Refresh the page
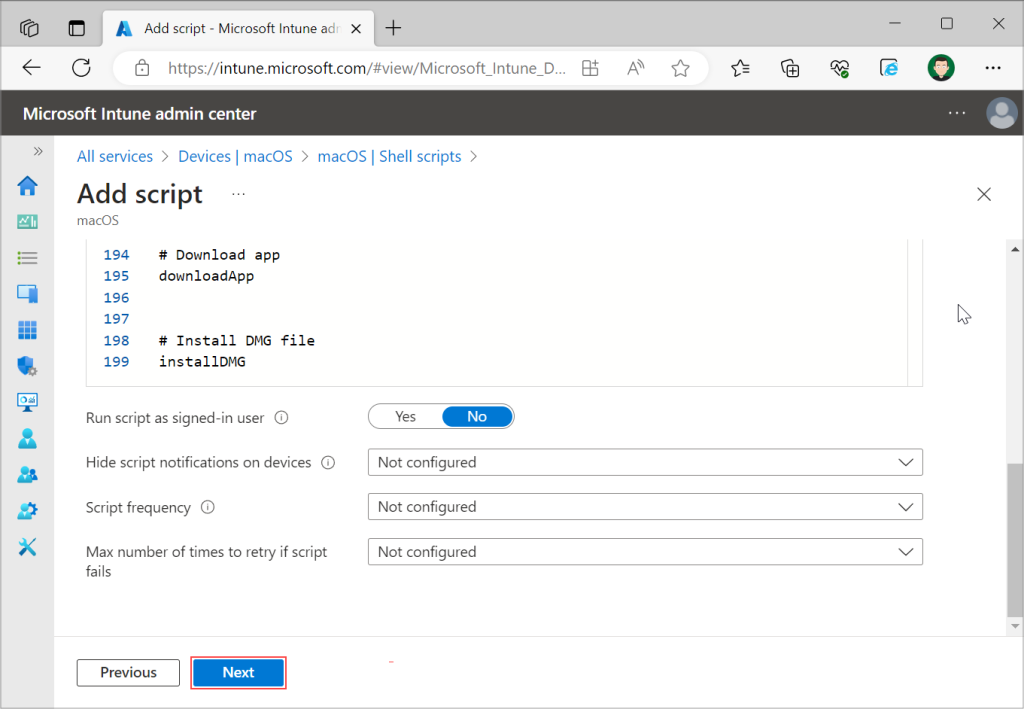The height and width of the screenshot is (709, 1024). pos(82,67)
